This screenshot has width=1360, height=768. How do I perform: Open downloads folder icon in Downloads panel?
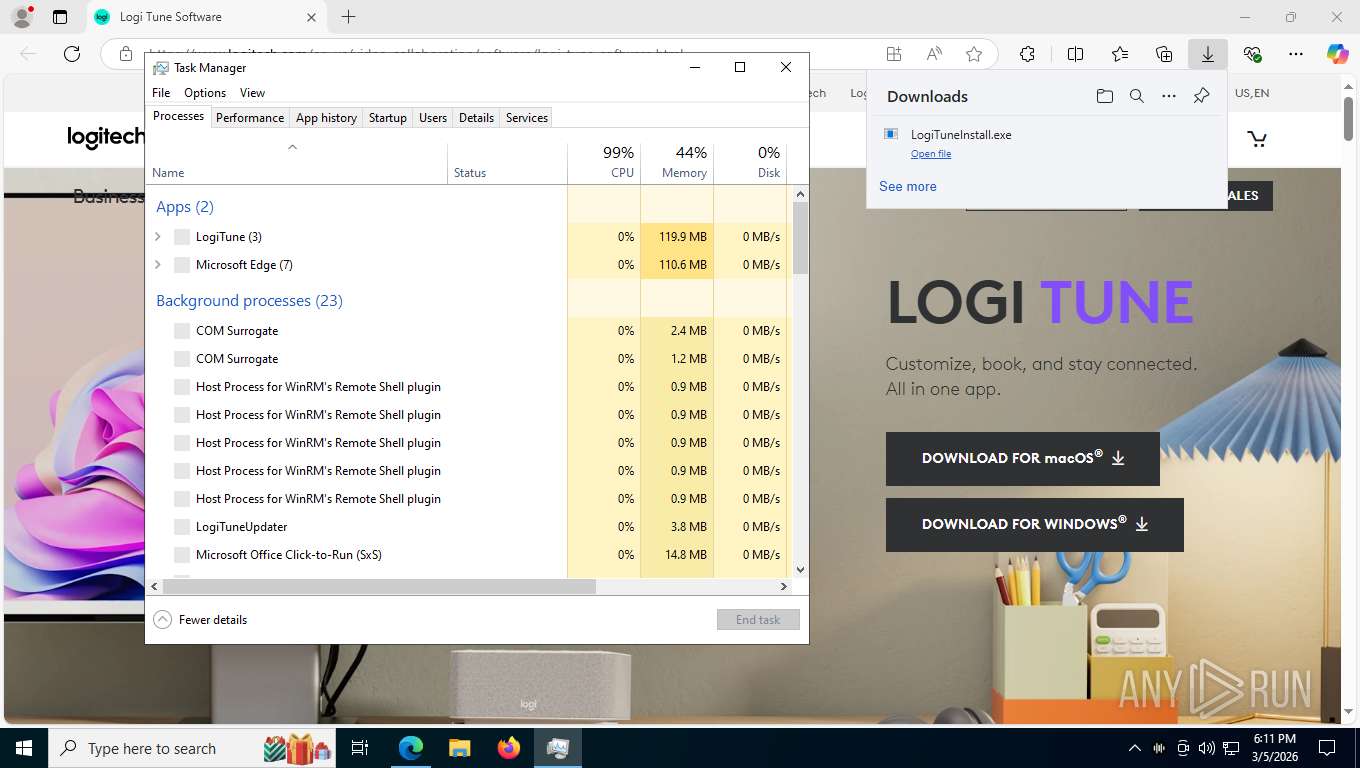pos(1104,96)
